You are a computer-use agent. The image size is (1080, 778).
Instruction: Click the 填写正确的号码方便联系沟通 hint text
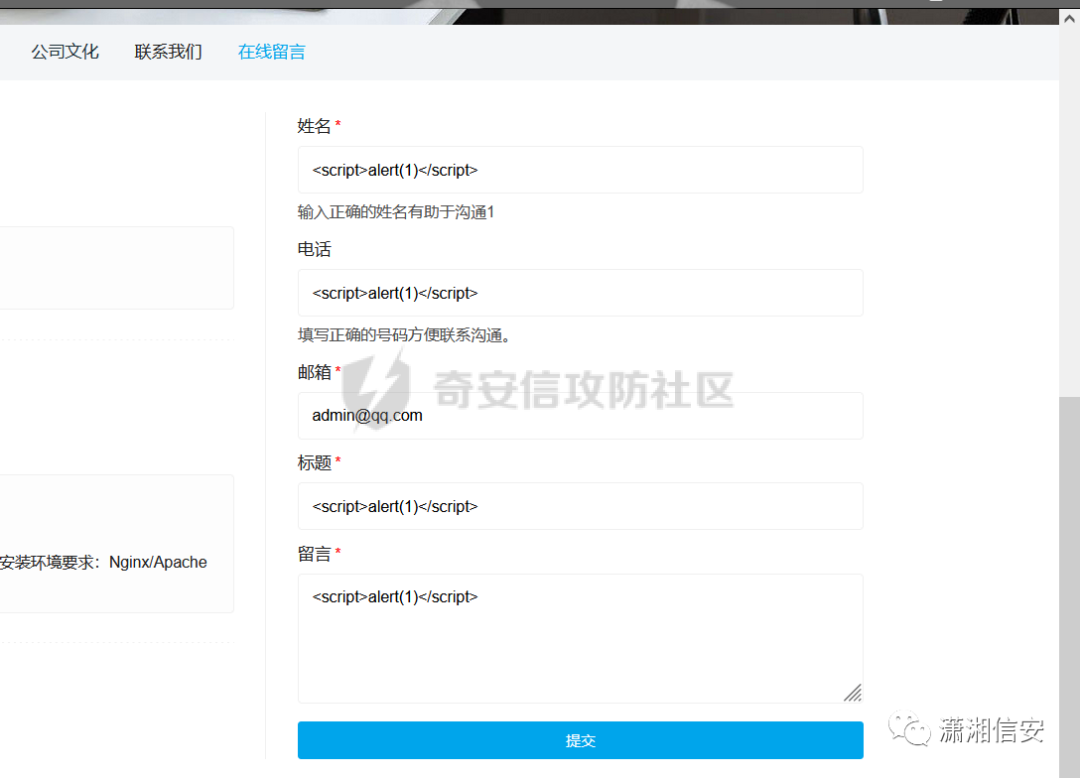click(405, 335)
